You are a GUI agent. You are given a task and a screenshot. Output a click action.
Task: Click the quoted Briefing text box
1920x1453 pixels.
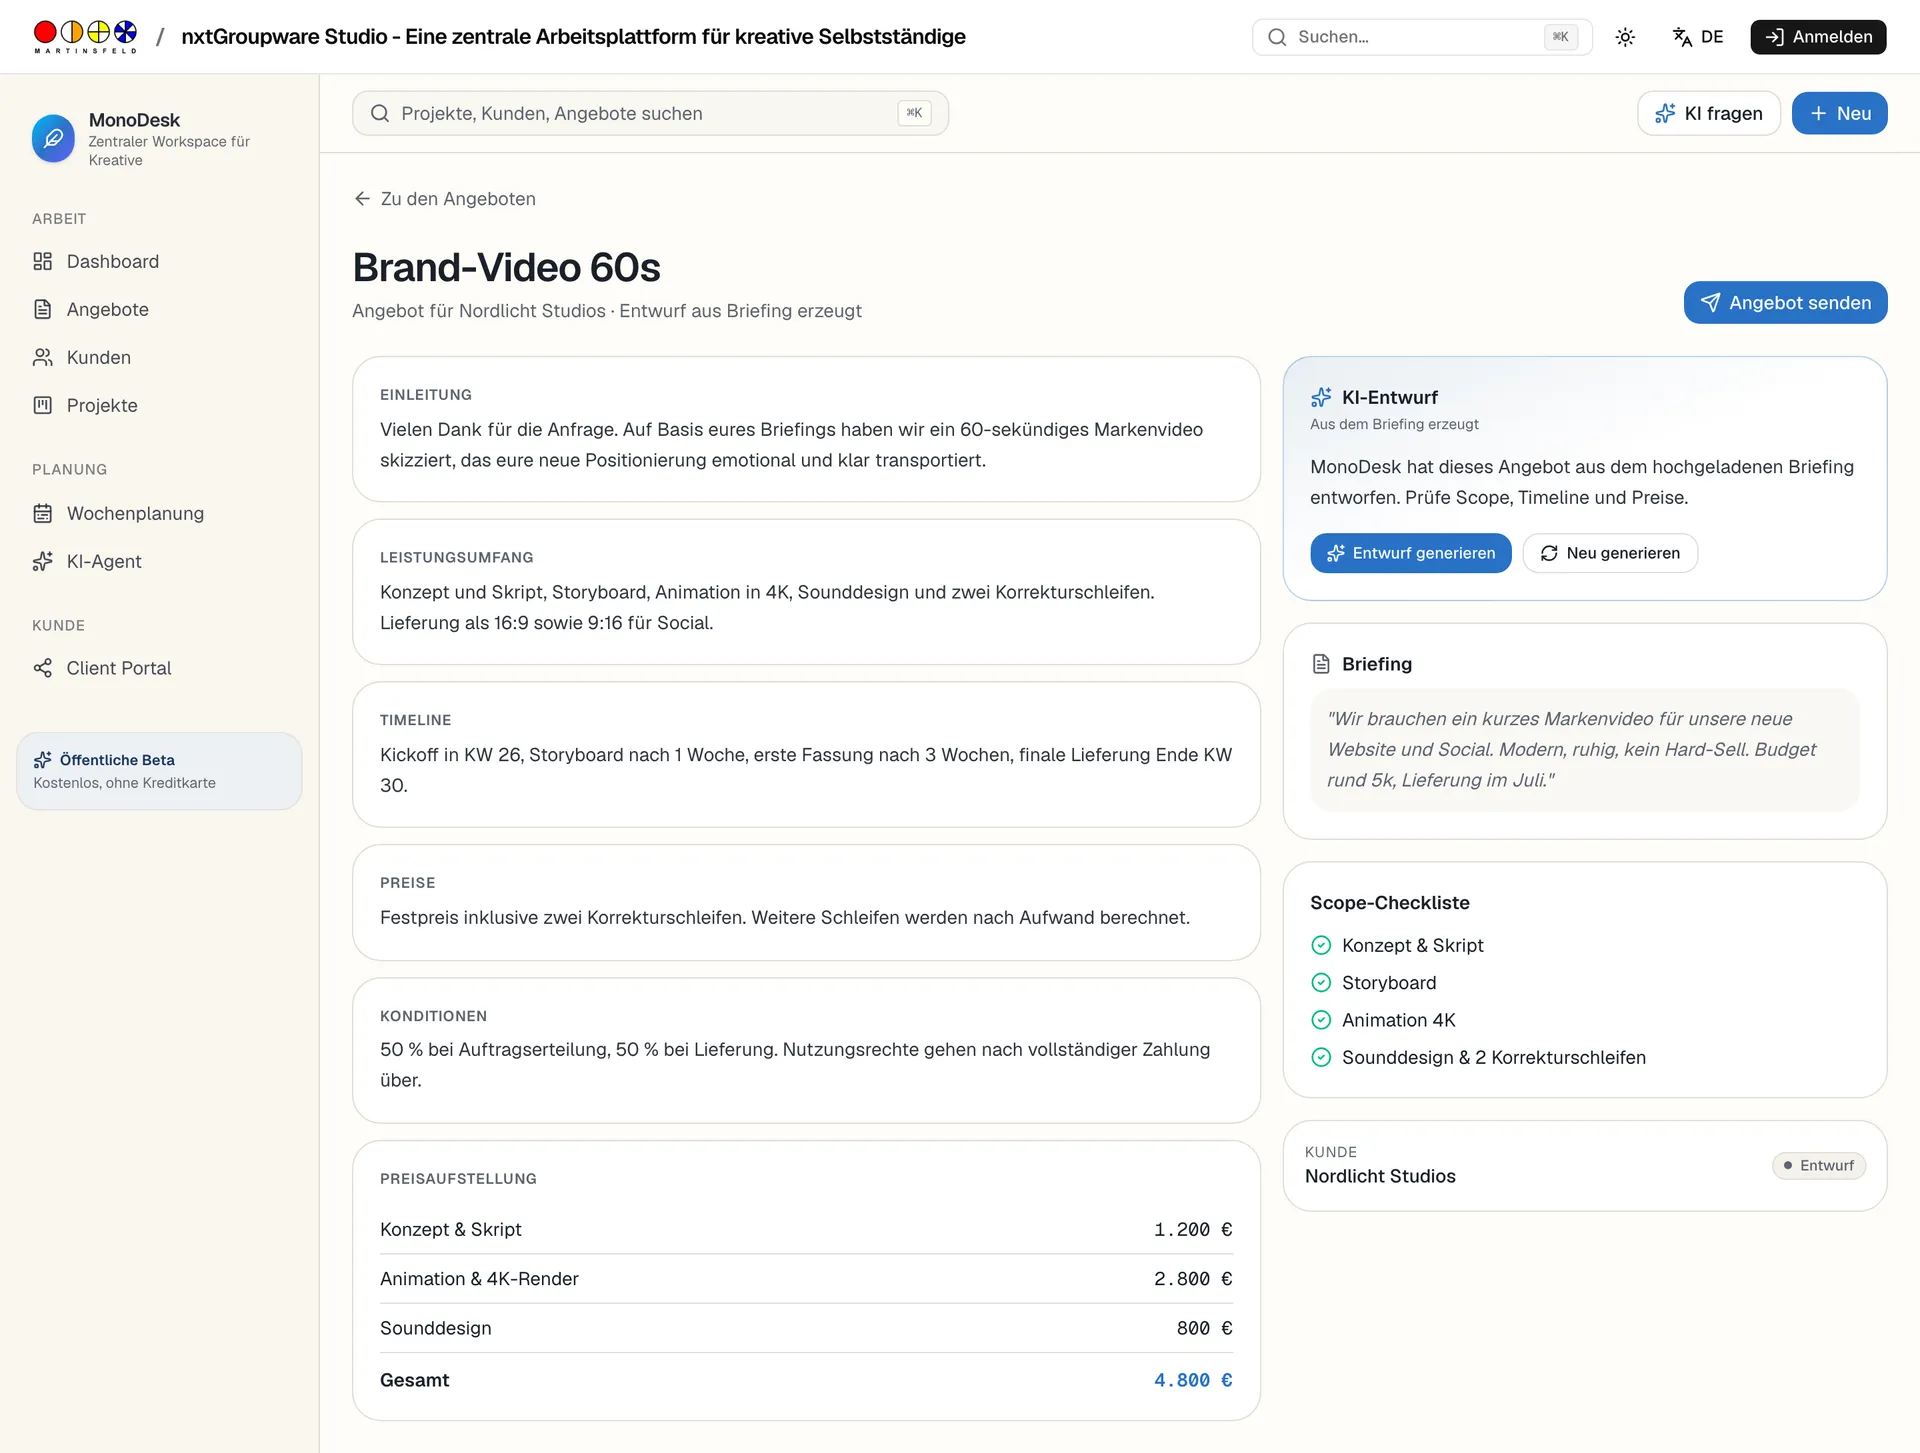coord(1585,750)
